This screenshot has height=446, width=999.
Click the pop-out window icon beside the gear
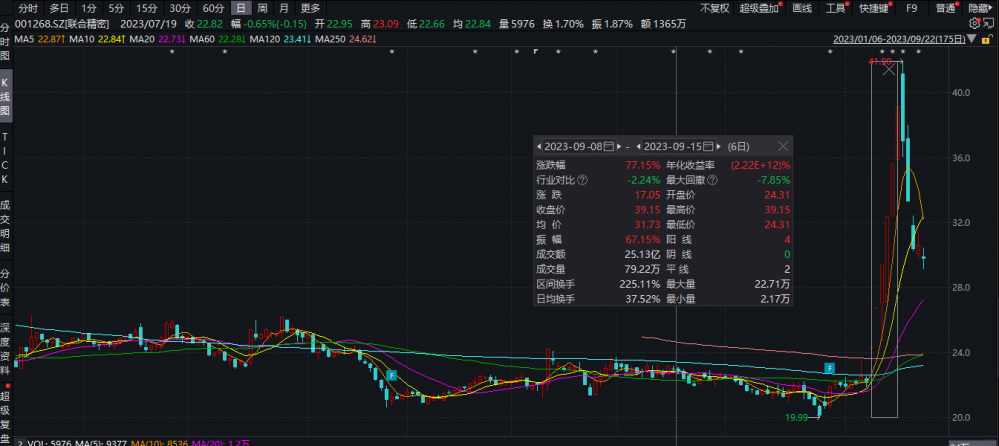[989, 24]
